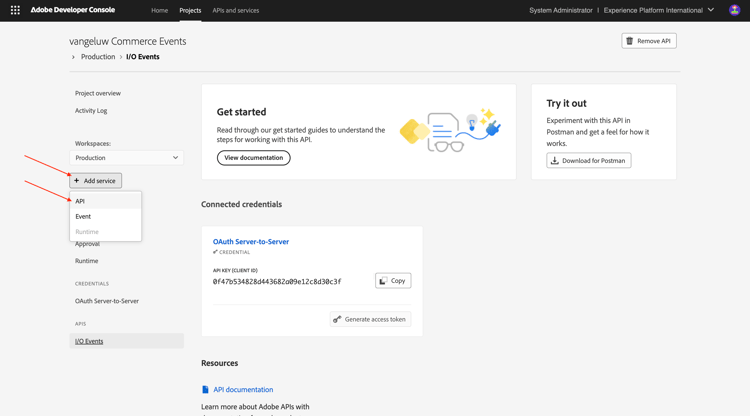The height and width of the screenshot is (416, 750).
Task: Click the System Administrator role label
Action: coord(561,11)
